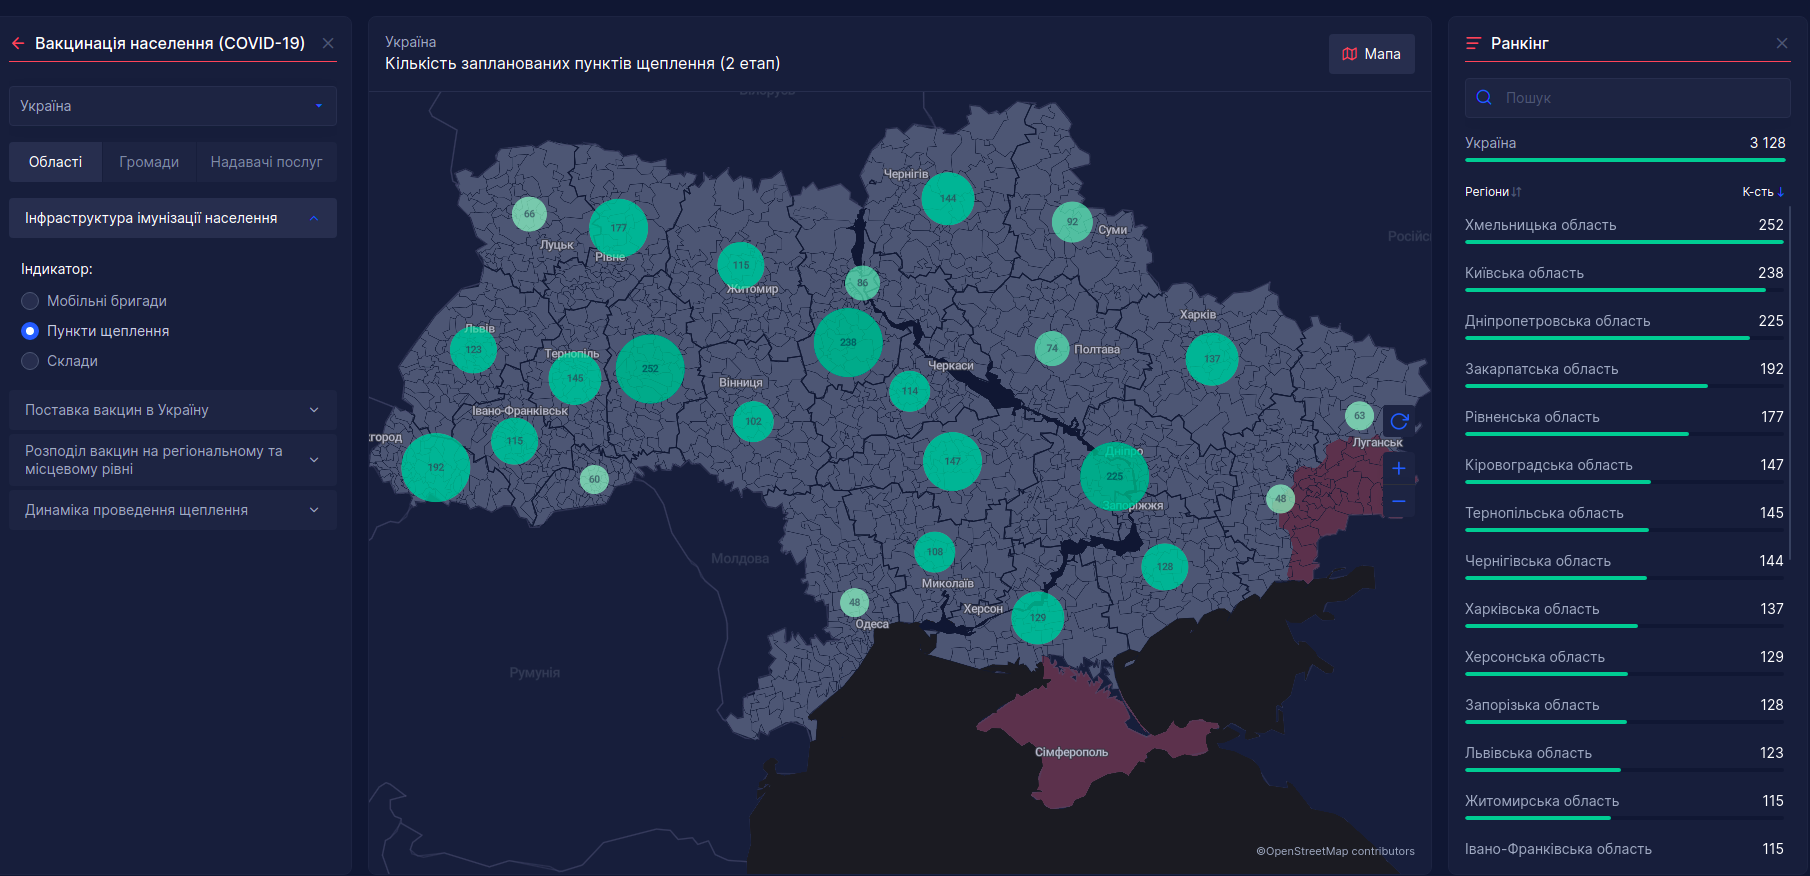Click map bubble 108 at Миколаїв
The height and width of the screenshot is (876, 1810).
[x=935, y=552]
